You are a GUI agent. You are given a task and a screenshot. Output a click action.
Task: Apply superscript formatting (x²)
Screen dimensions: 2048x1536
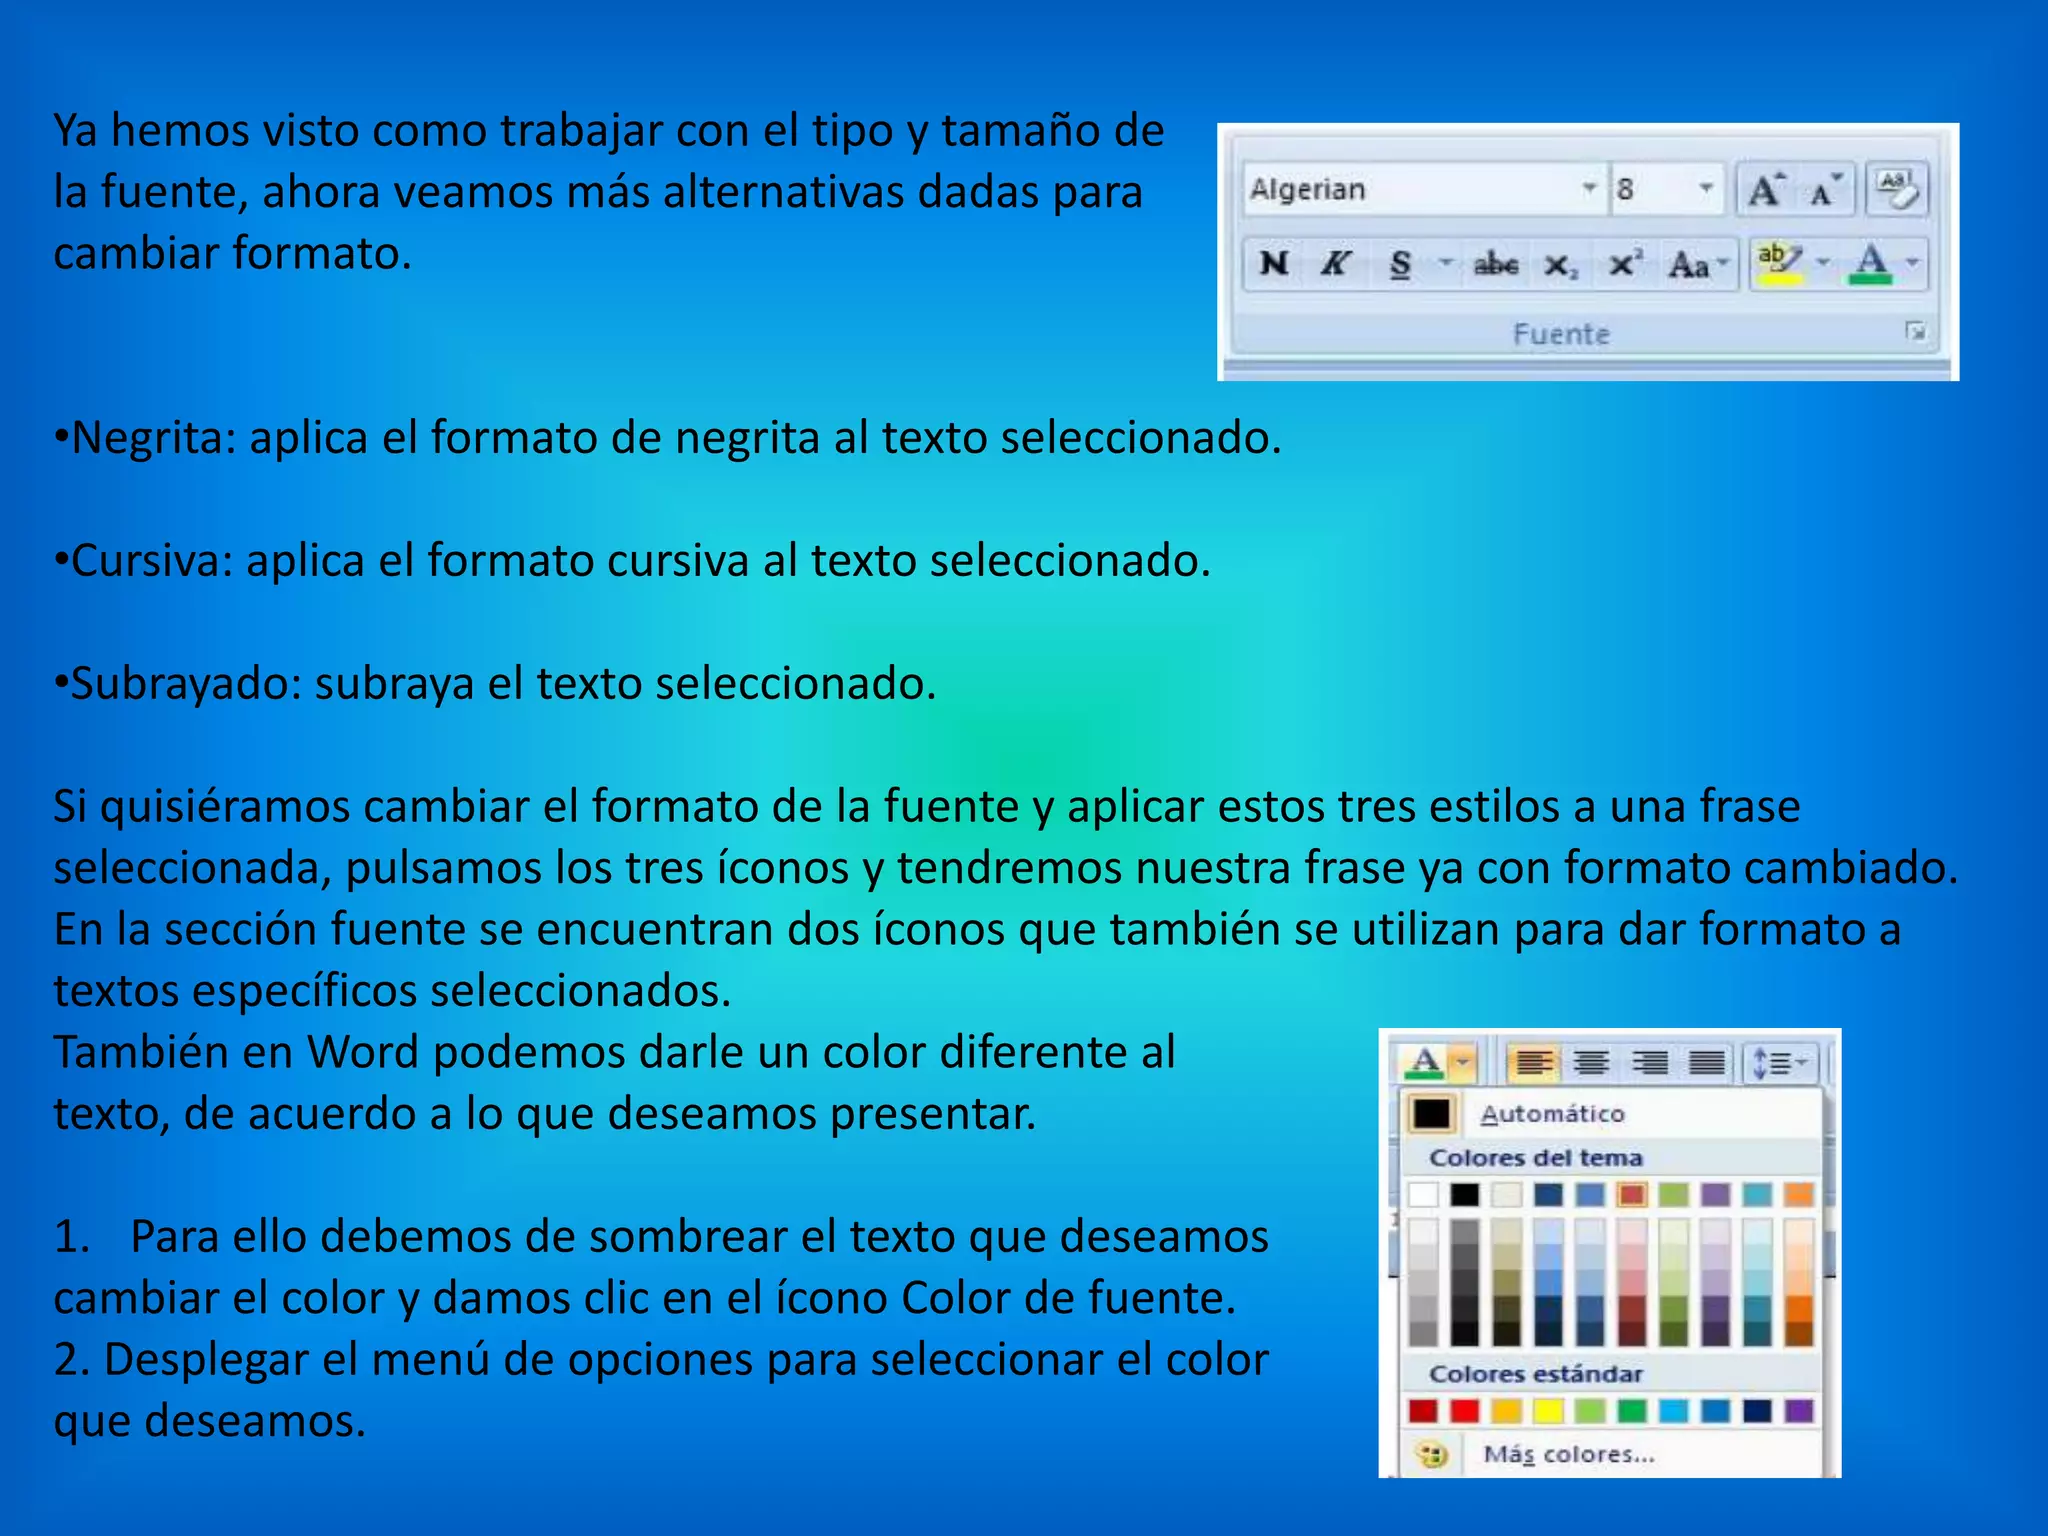pyautogui.click(x=1625, y=264)
